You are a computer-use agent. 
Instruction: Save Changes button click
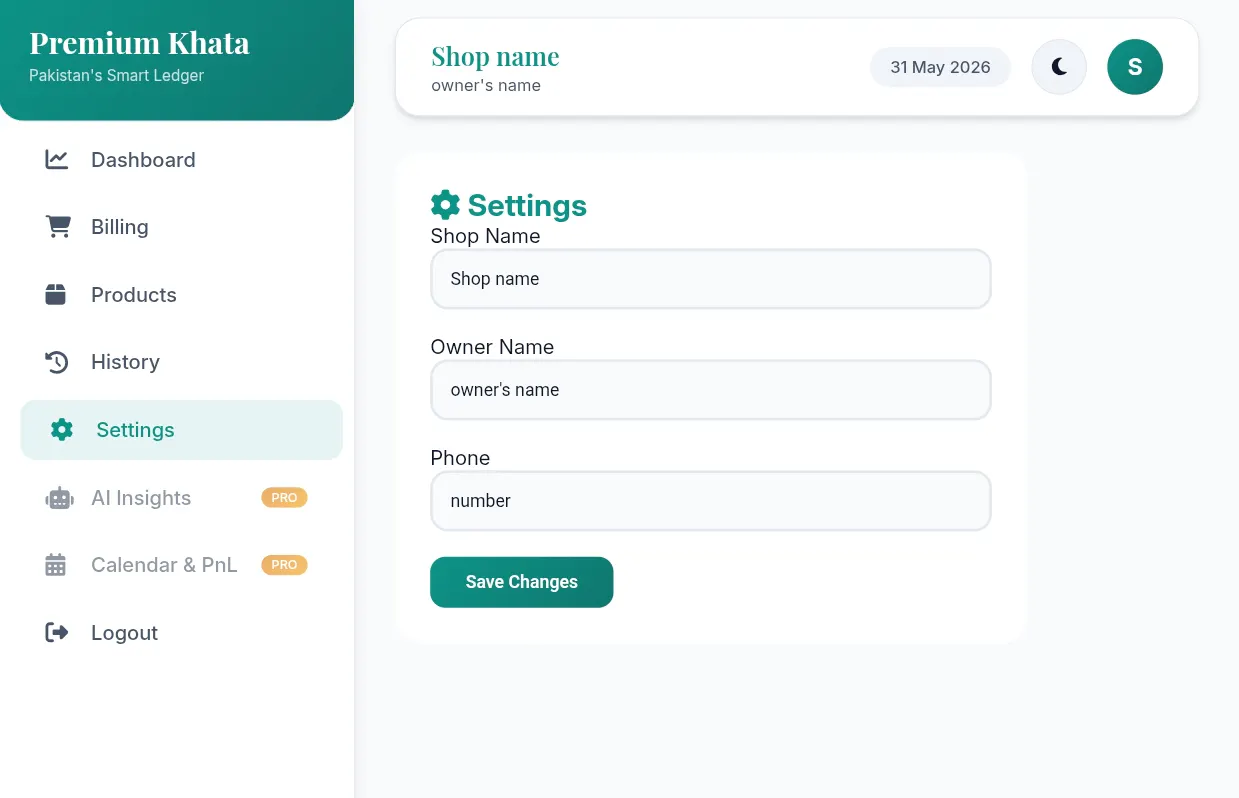(x=521, y=582)
